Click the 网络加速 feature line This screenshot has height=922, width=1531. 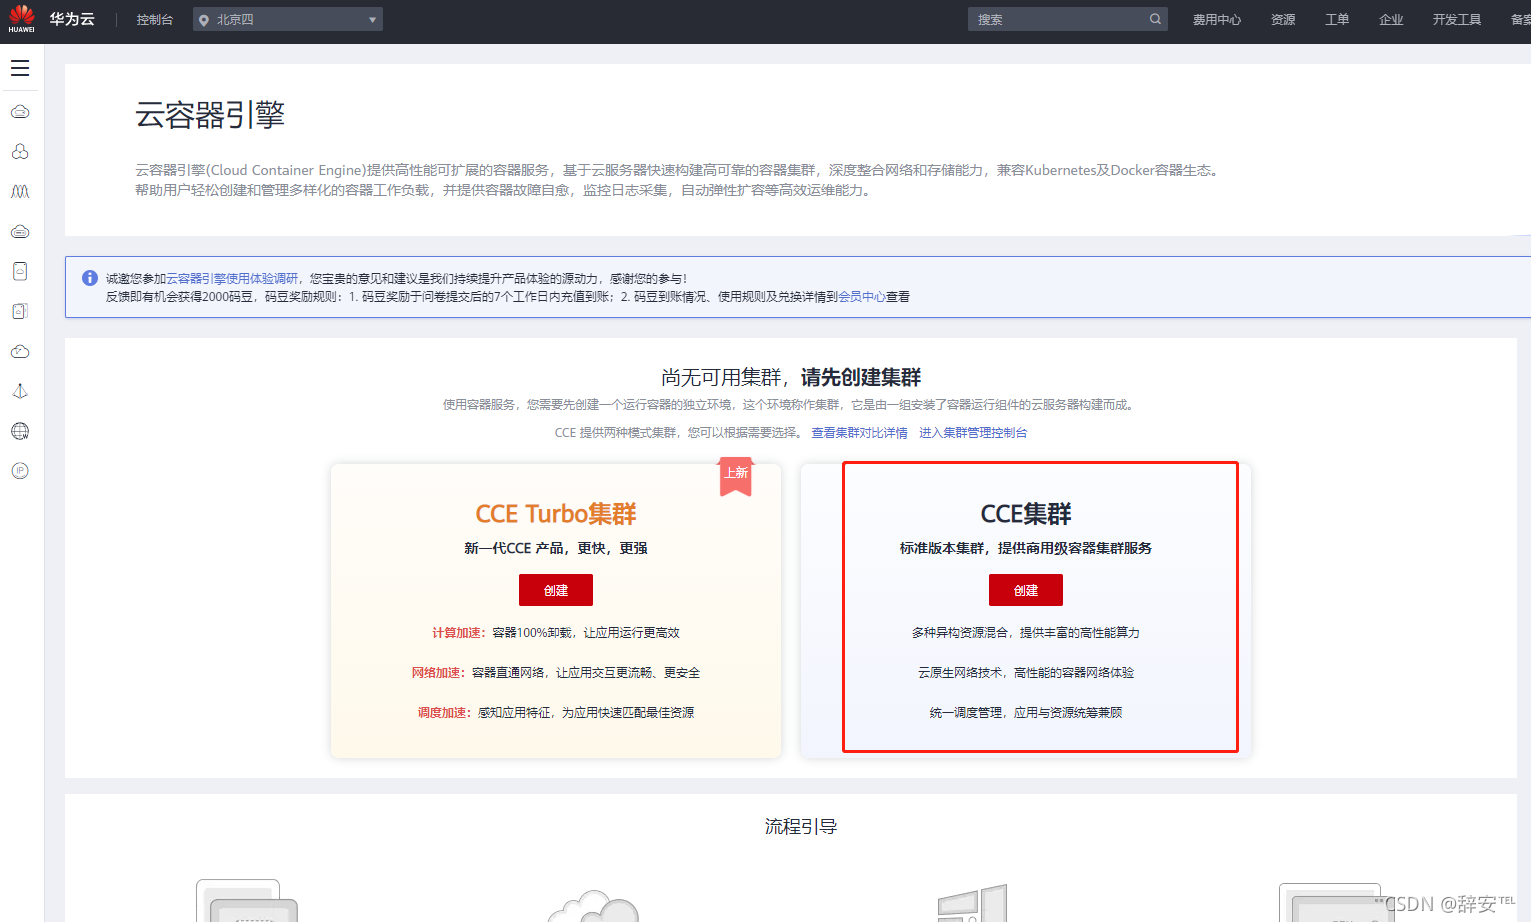point(556,673)
